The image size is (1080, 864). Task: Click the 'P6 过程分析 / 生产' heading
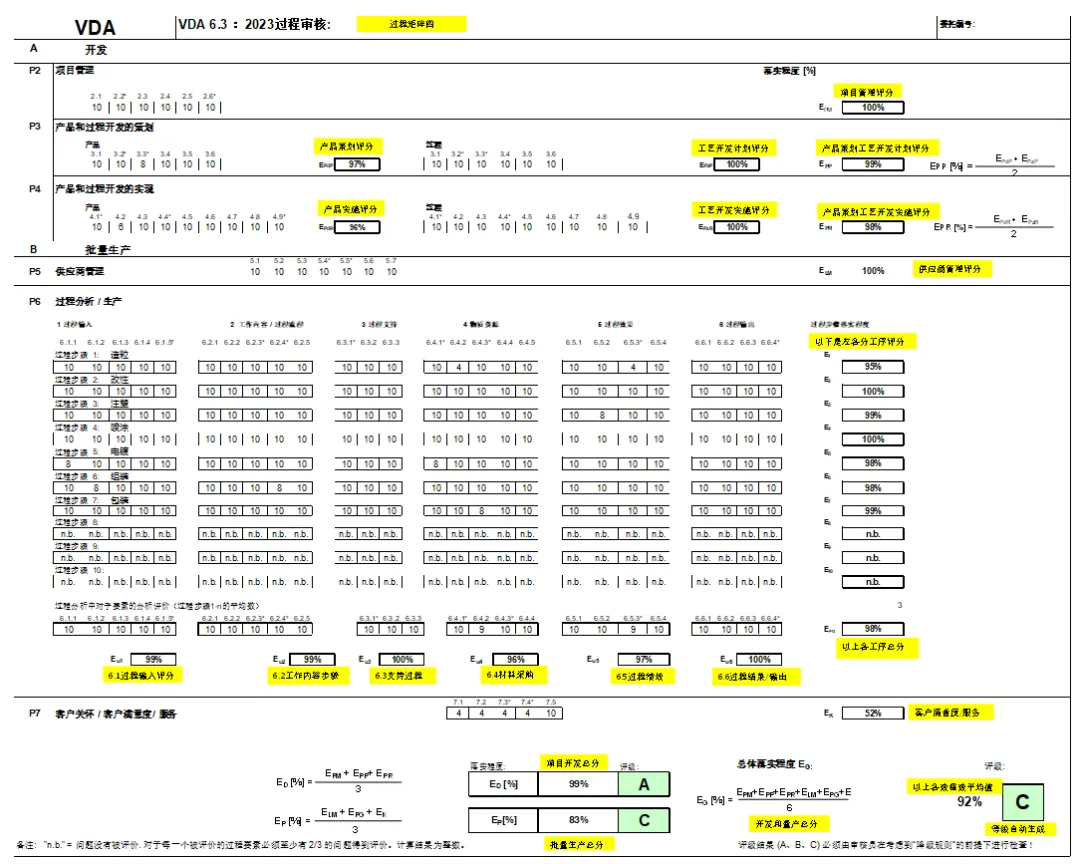point(76,301)
